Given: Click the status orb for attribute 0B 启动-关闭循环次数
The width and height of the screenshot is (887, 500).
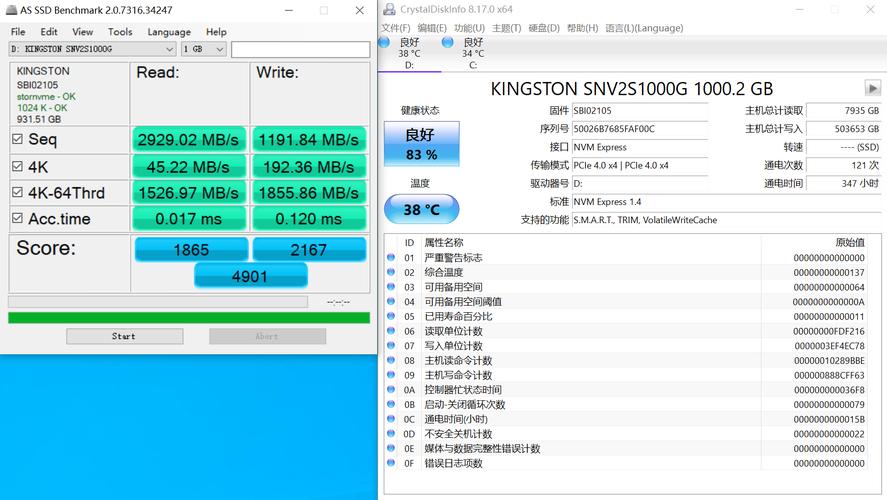Looking at the screenshot, I should (x=391, y=404).
